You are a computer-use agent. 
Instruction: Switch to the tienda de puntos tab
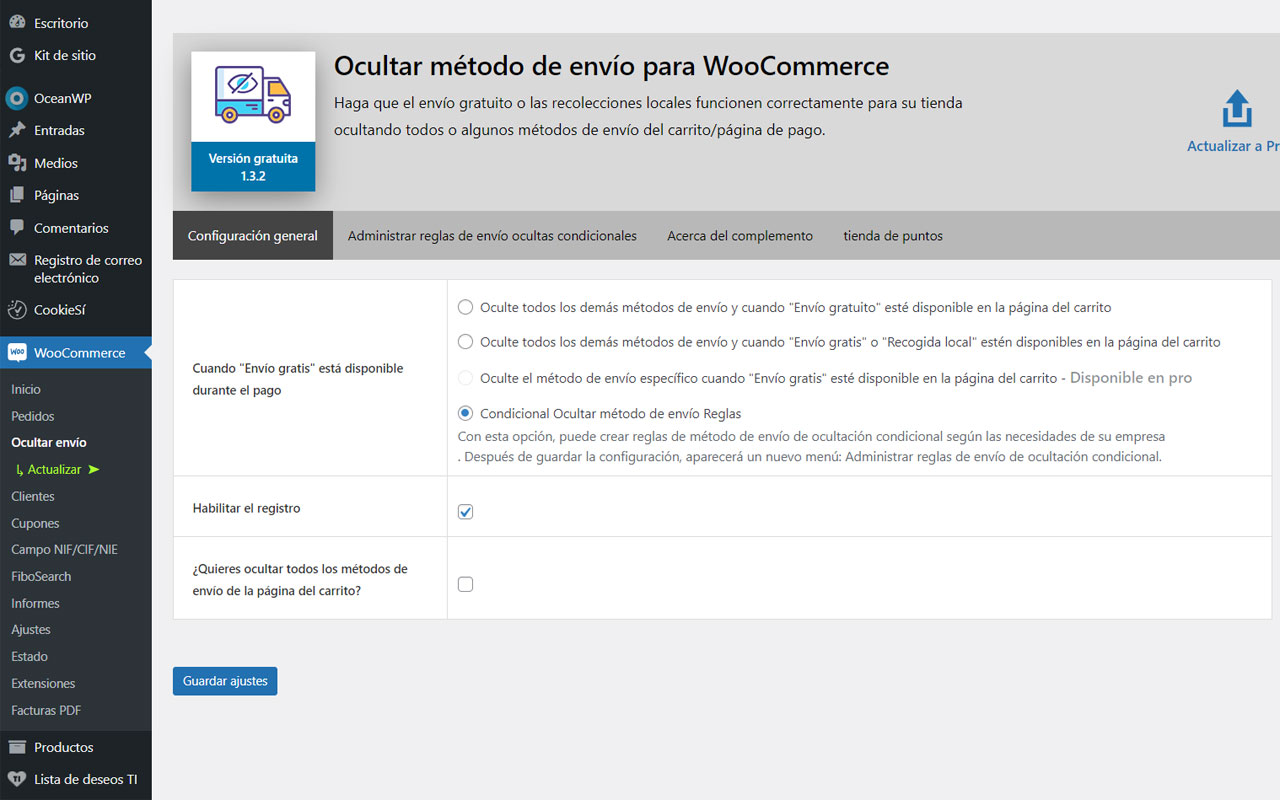893,236
